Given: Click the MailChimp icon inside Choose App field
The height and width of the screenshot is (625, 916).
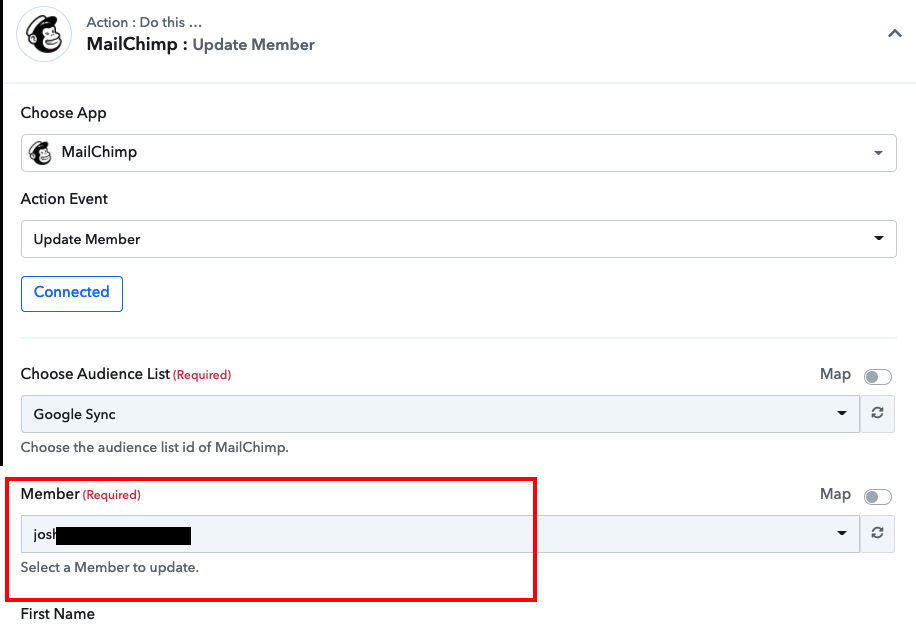Looking at the screenshot, I should pos(40,153).
